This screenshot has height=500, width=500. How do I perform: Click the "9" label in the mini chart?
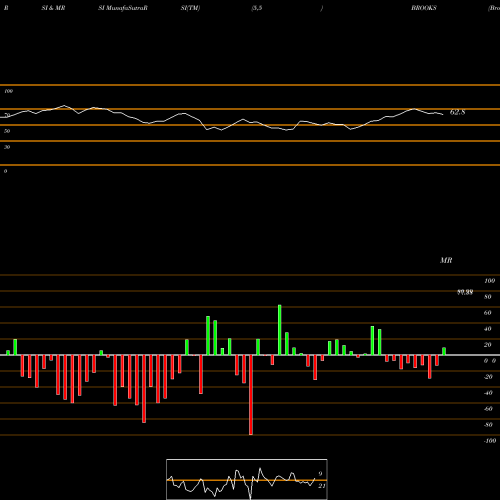click(320, 474)
